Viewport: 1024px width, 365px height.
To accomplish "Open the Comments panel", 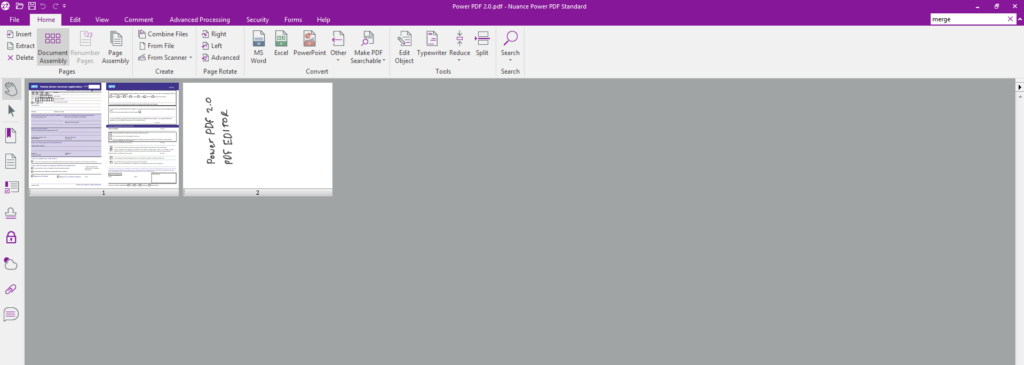I will [x=11, y=314].
